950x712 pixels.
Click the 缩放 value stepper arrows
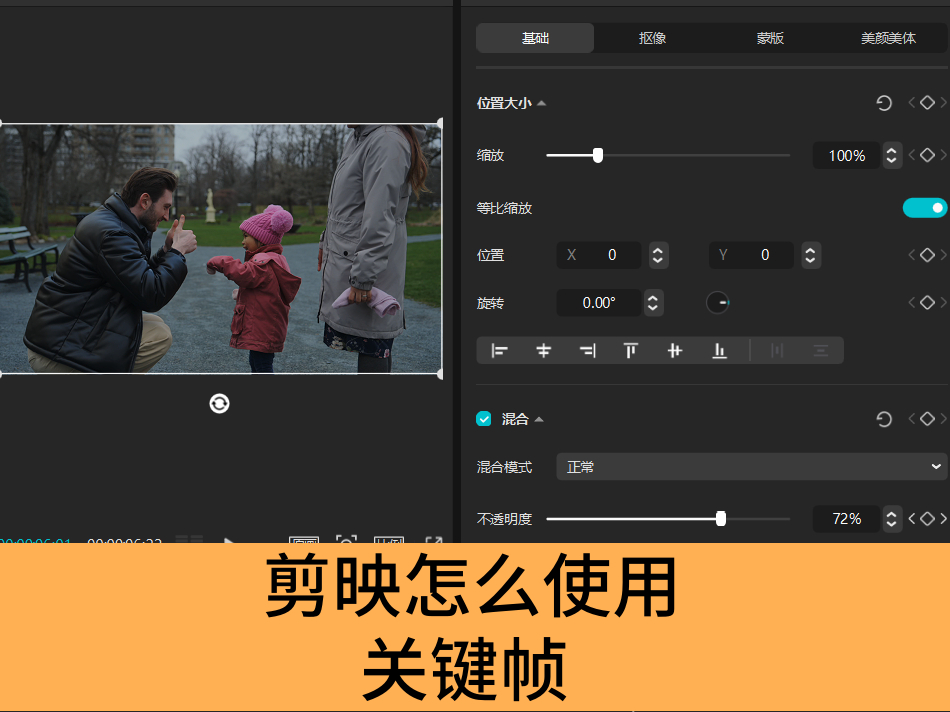[x=891, y=156]
